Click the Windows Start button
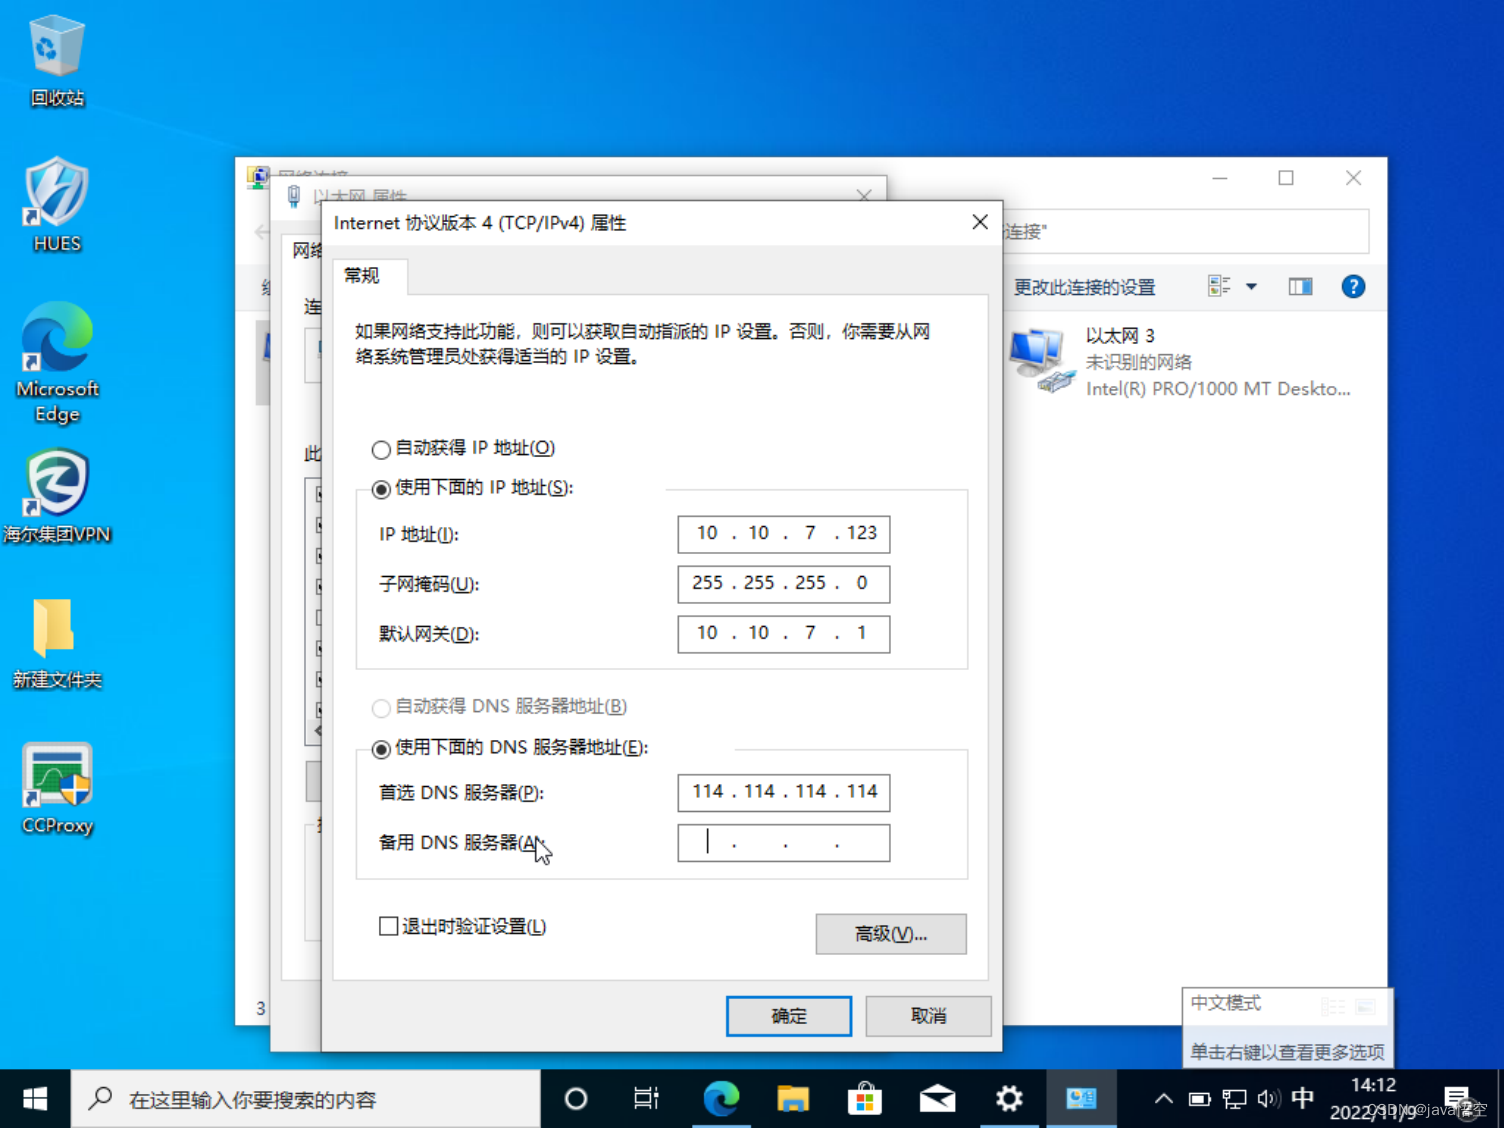 pyautogui.click(x=35, y=1099)
